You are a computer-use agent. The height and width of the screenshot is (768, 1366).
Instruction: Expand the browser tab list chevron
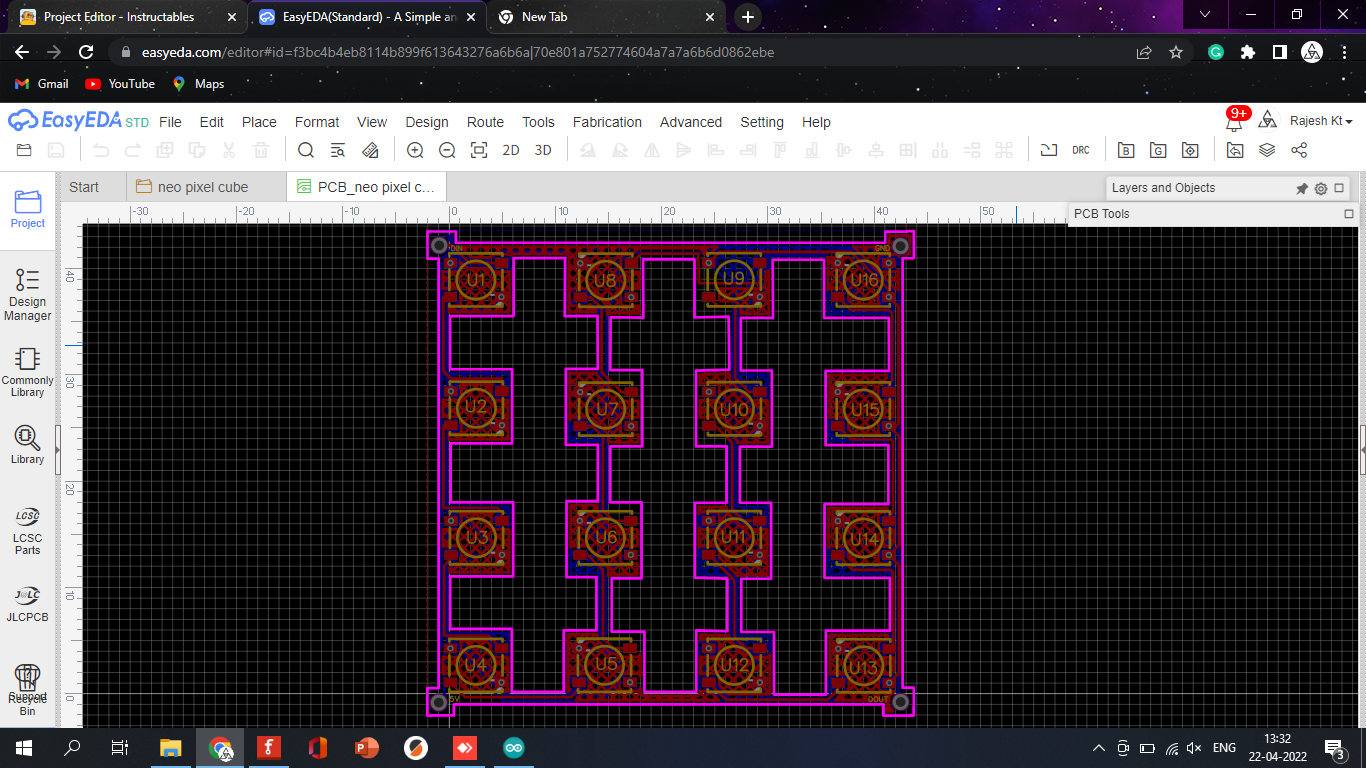click(x=1204, y=15)
